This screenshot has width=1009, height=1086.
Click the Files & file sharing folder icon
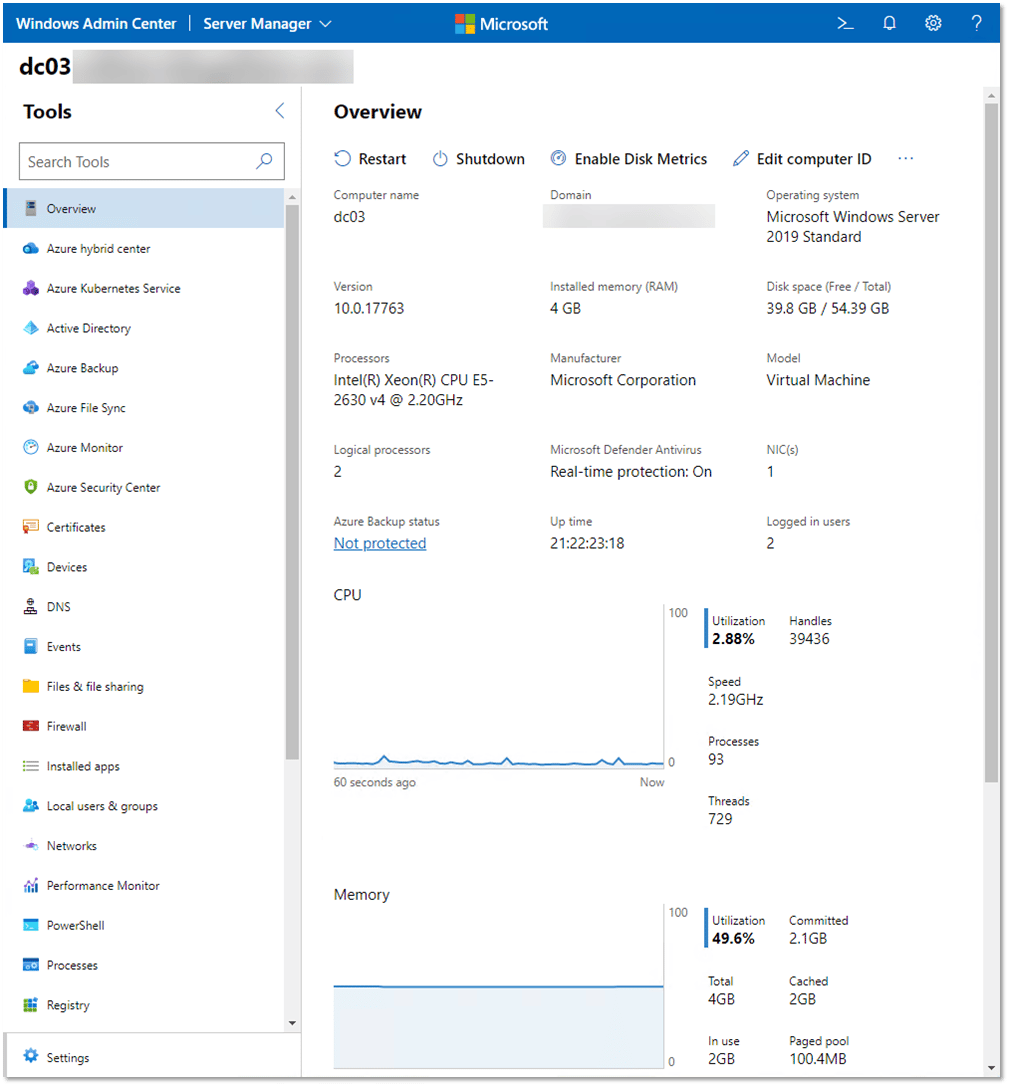(30, 686)
